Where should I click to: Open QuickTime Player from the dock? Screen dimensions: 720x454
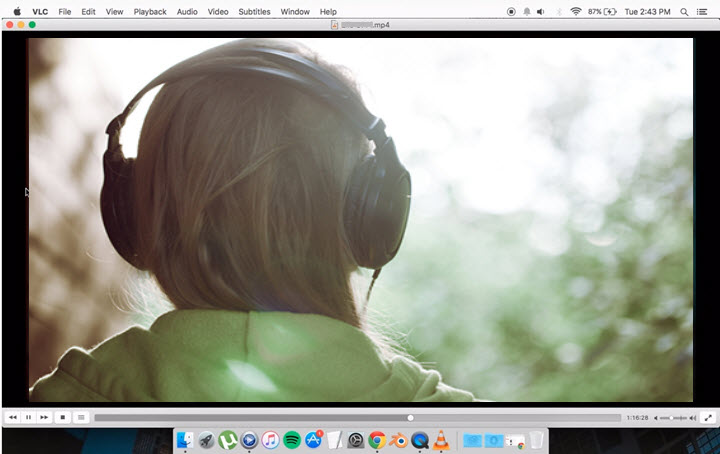(420, 440)
